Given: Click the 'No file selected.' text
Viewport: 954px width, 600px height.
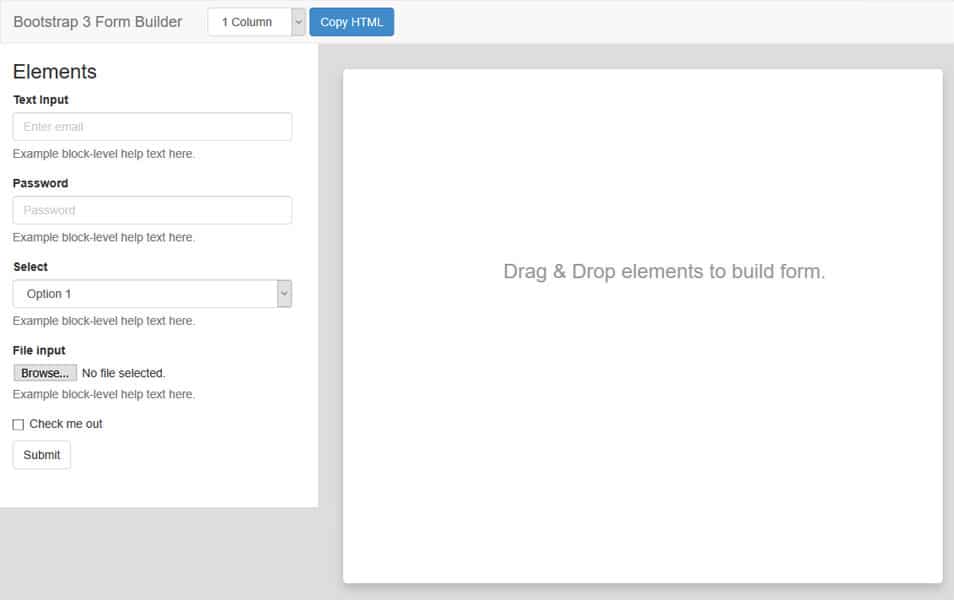Looking at the screenshot, I should [x=123, y=373].
